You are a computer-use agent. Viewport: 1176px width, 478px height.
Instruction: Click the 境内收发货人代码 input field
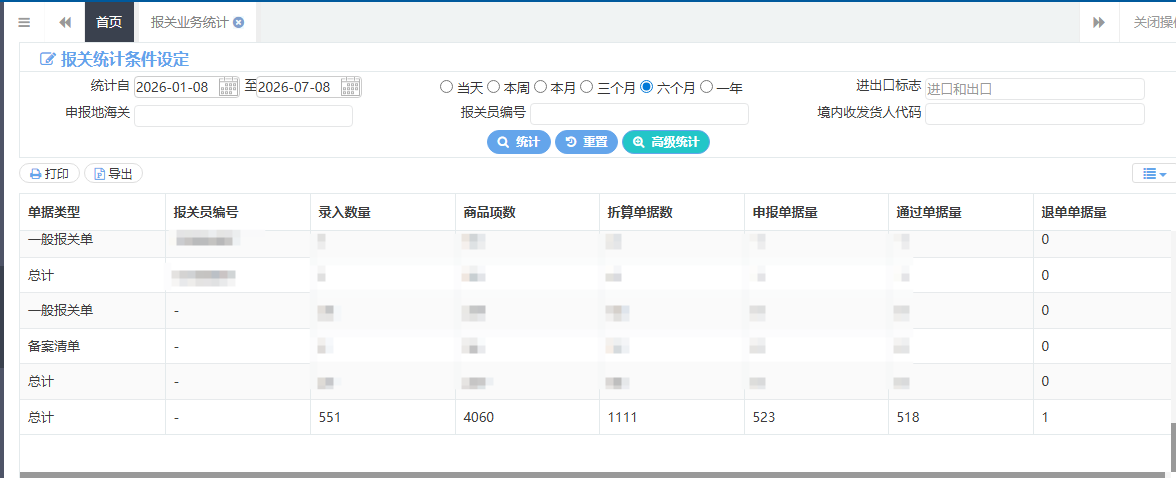(1035, 114)
